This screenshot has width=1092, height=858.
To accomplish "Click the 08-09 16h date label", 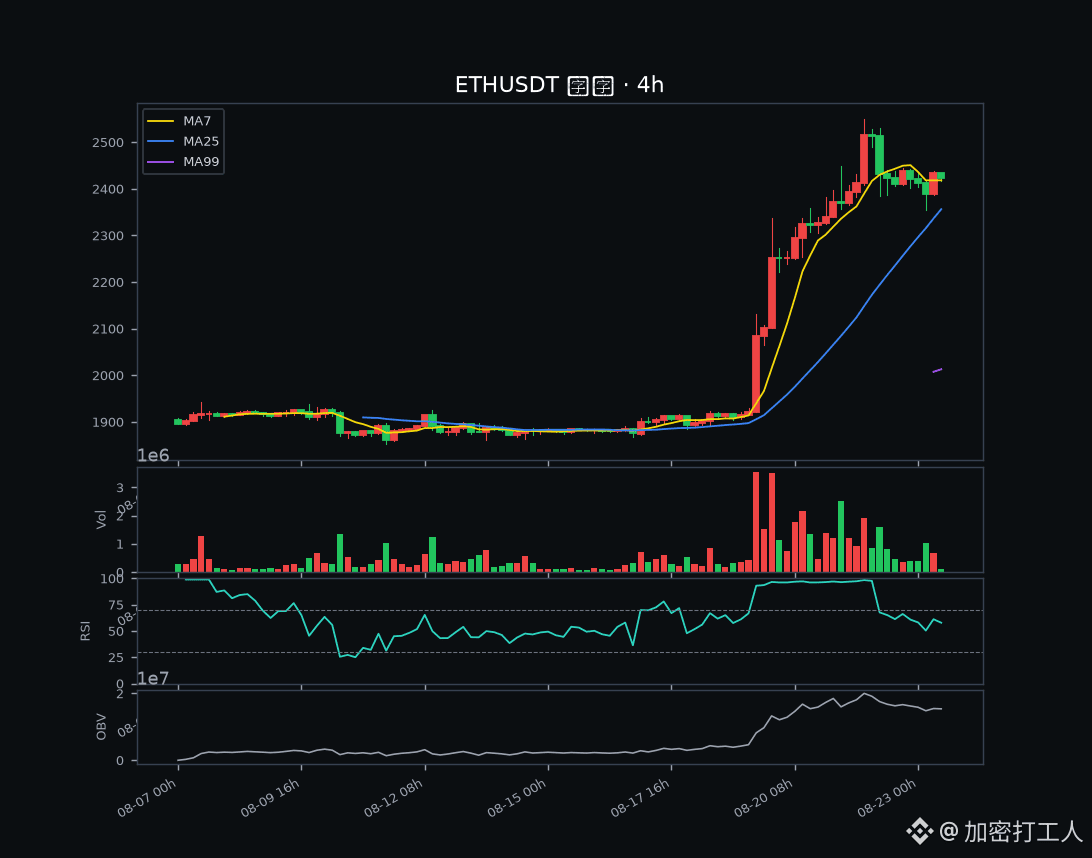I will pos(270,798).
